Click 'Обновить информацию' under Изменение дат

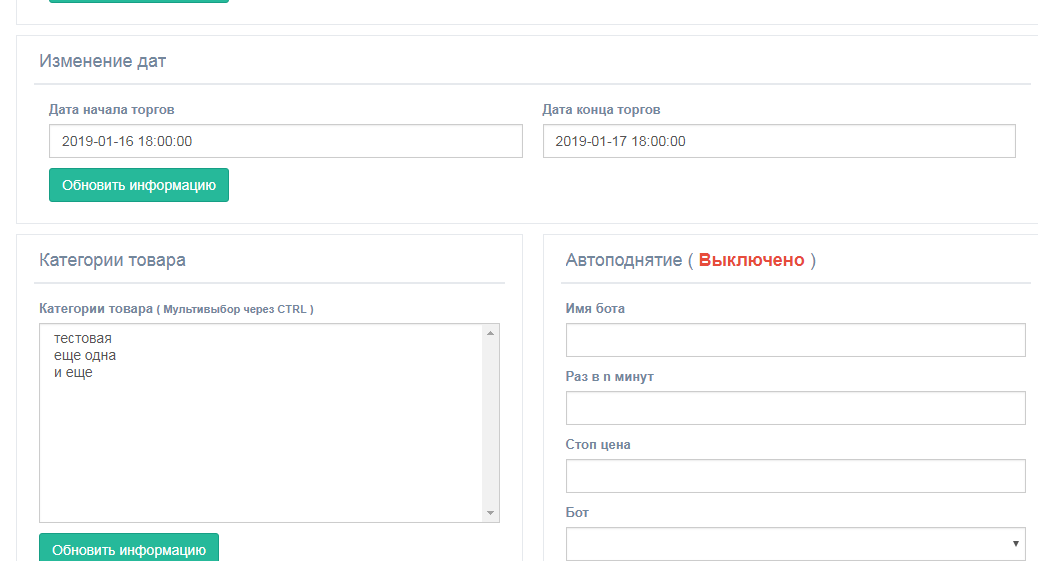[x=139, y=185]
